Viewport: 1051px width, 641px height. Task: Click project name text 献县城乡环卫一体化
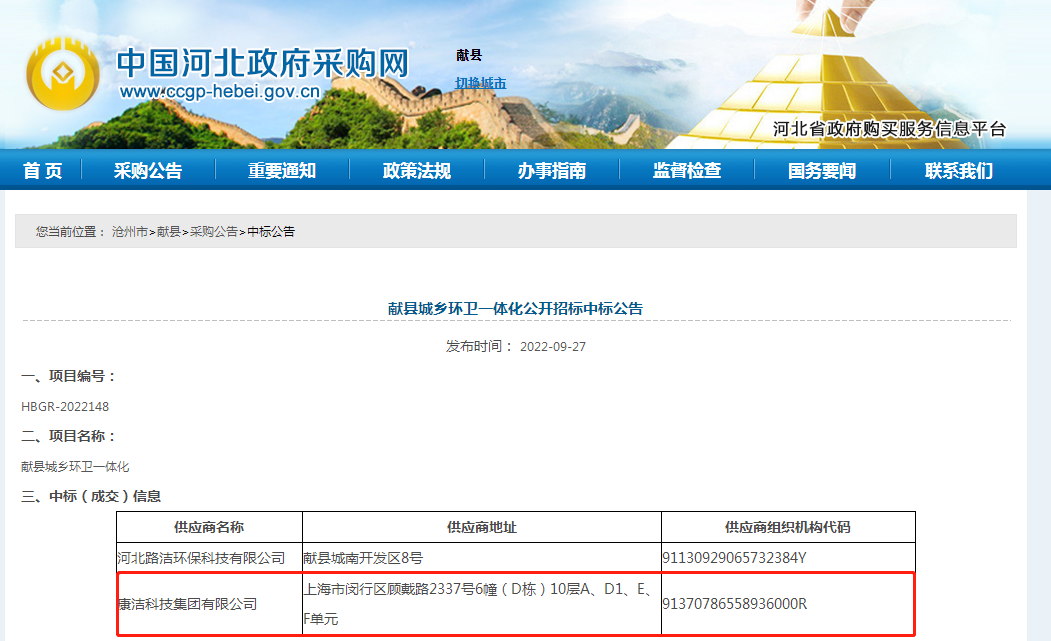click(75, 466)
